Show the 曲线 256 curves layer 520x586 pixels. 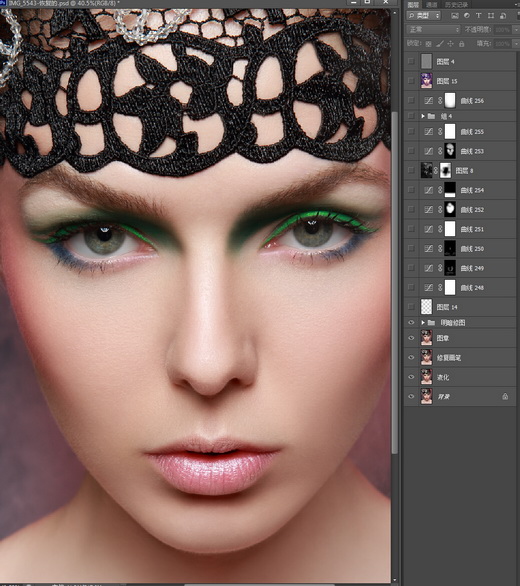pyautogui.click(x=411, y=101)
